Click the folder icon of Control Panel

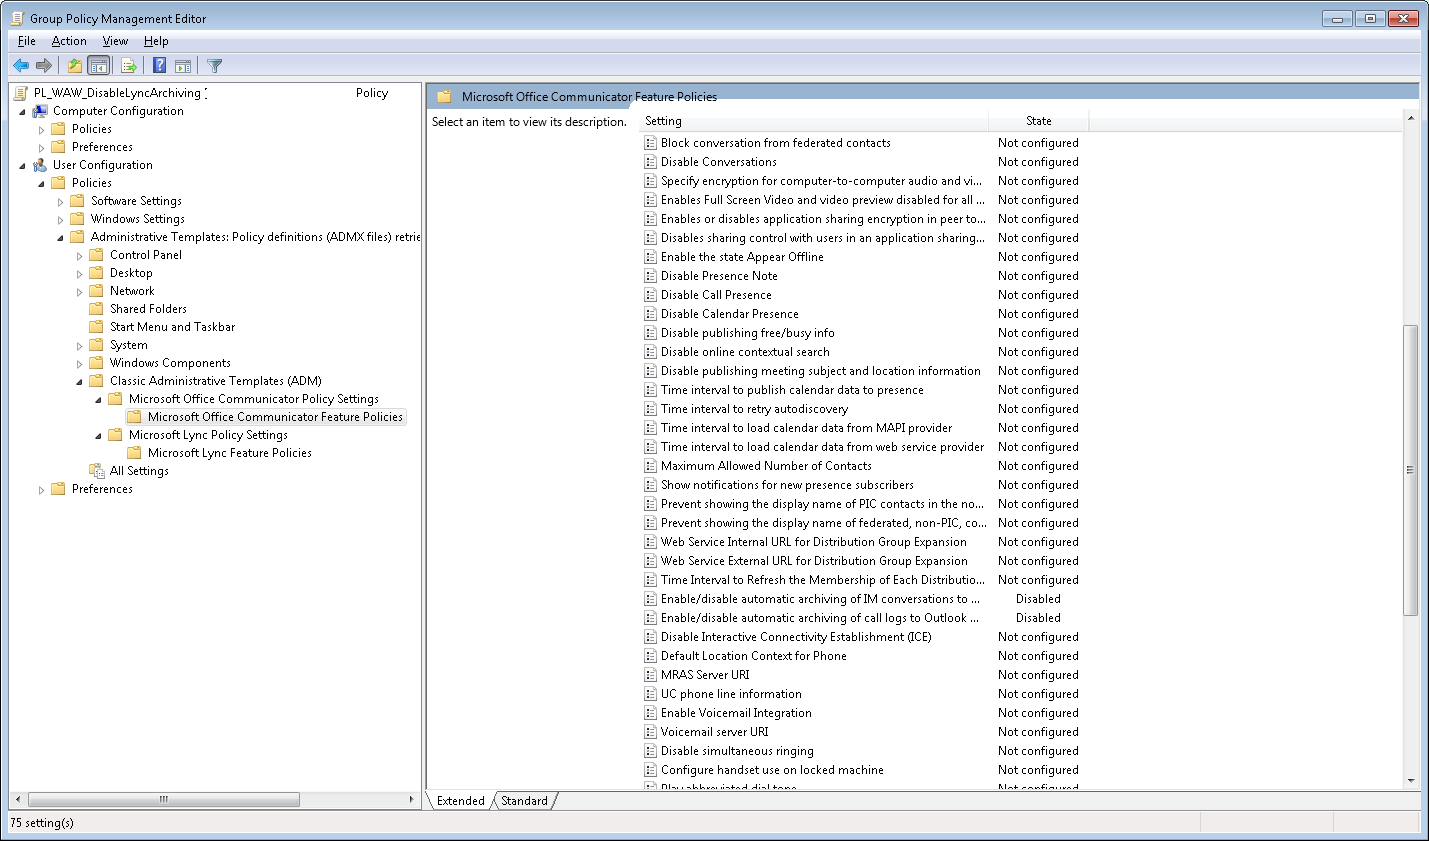coord(96,255)
